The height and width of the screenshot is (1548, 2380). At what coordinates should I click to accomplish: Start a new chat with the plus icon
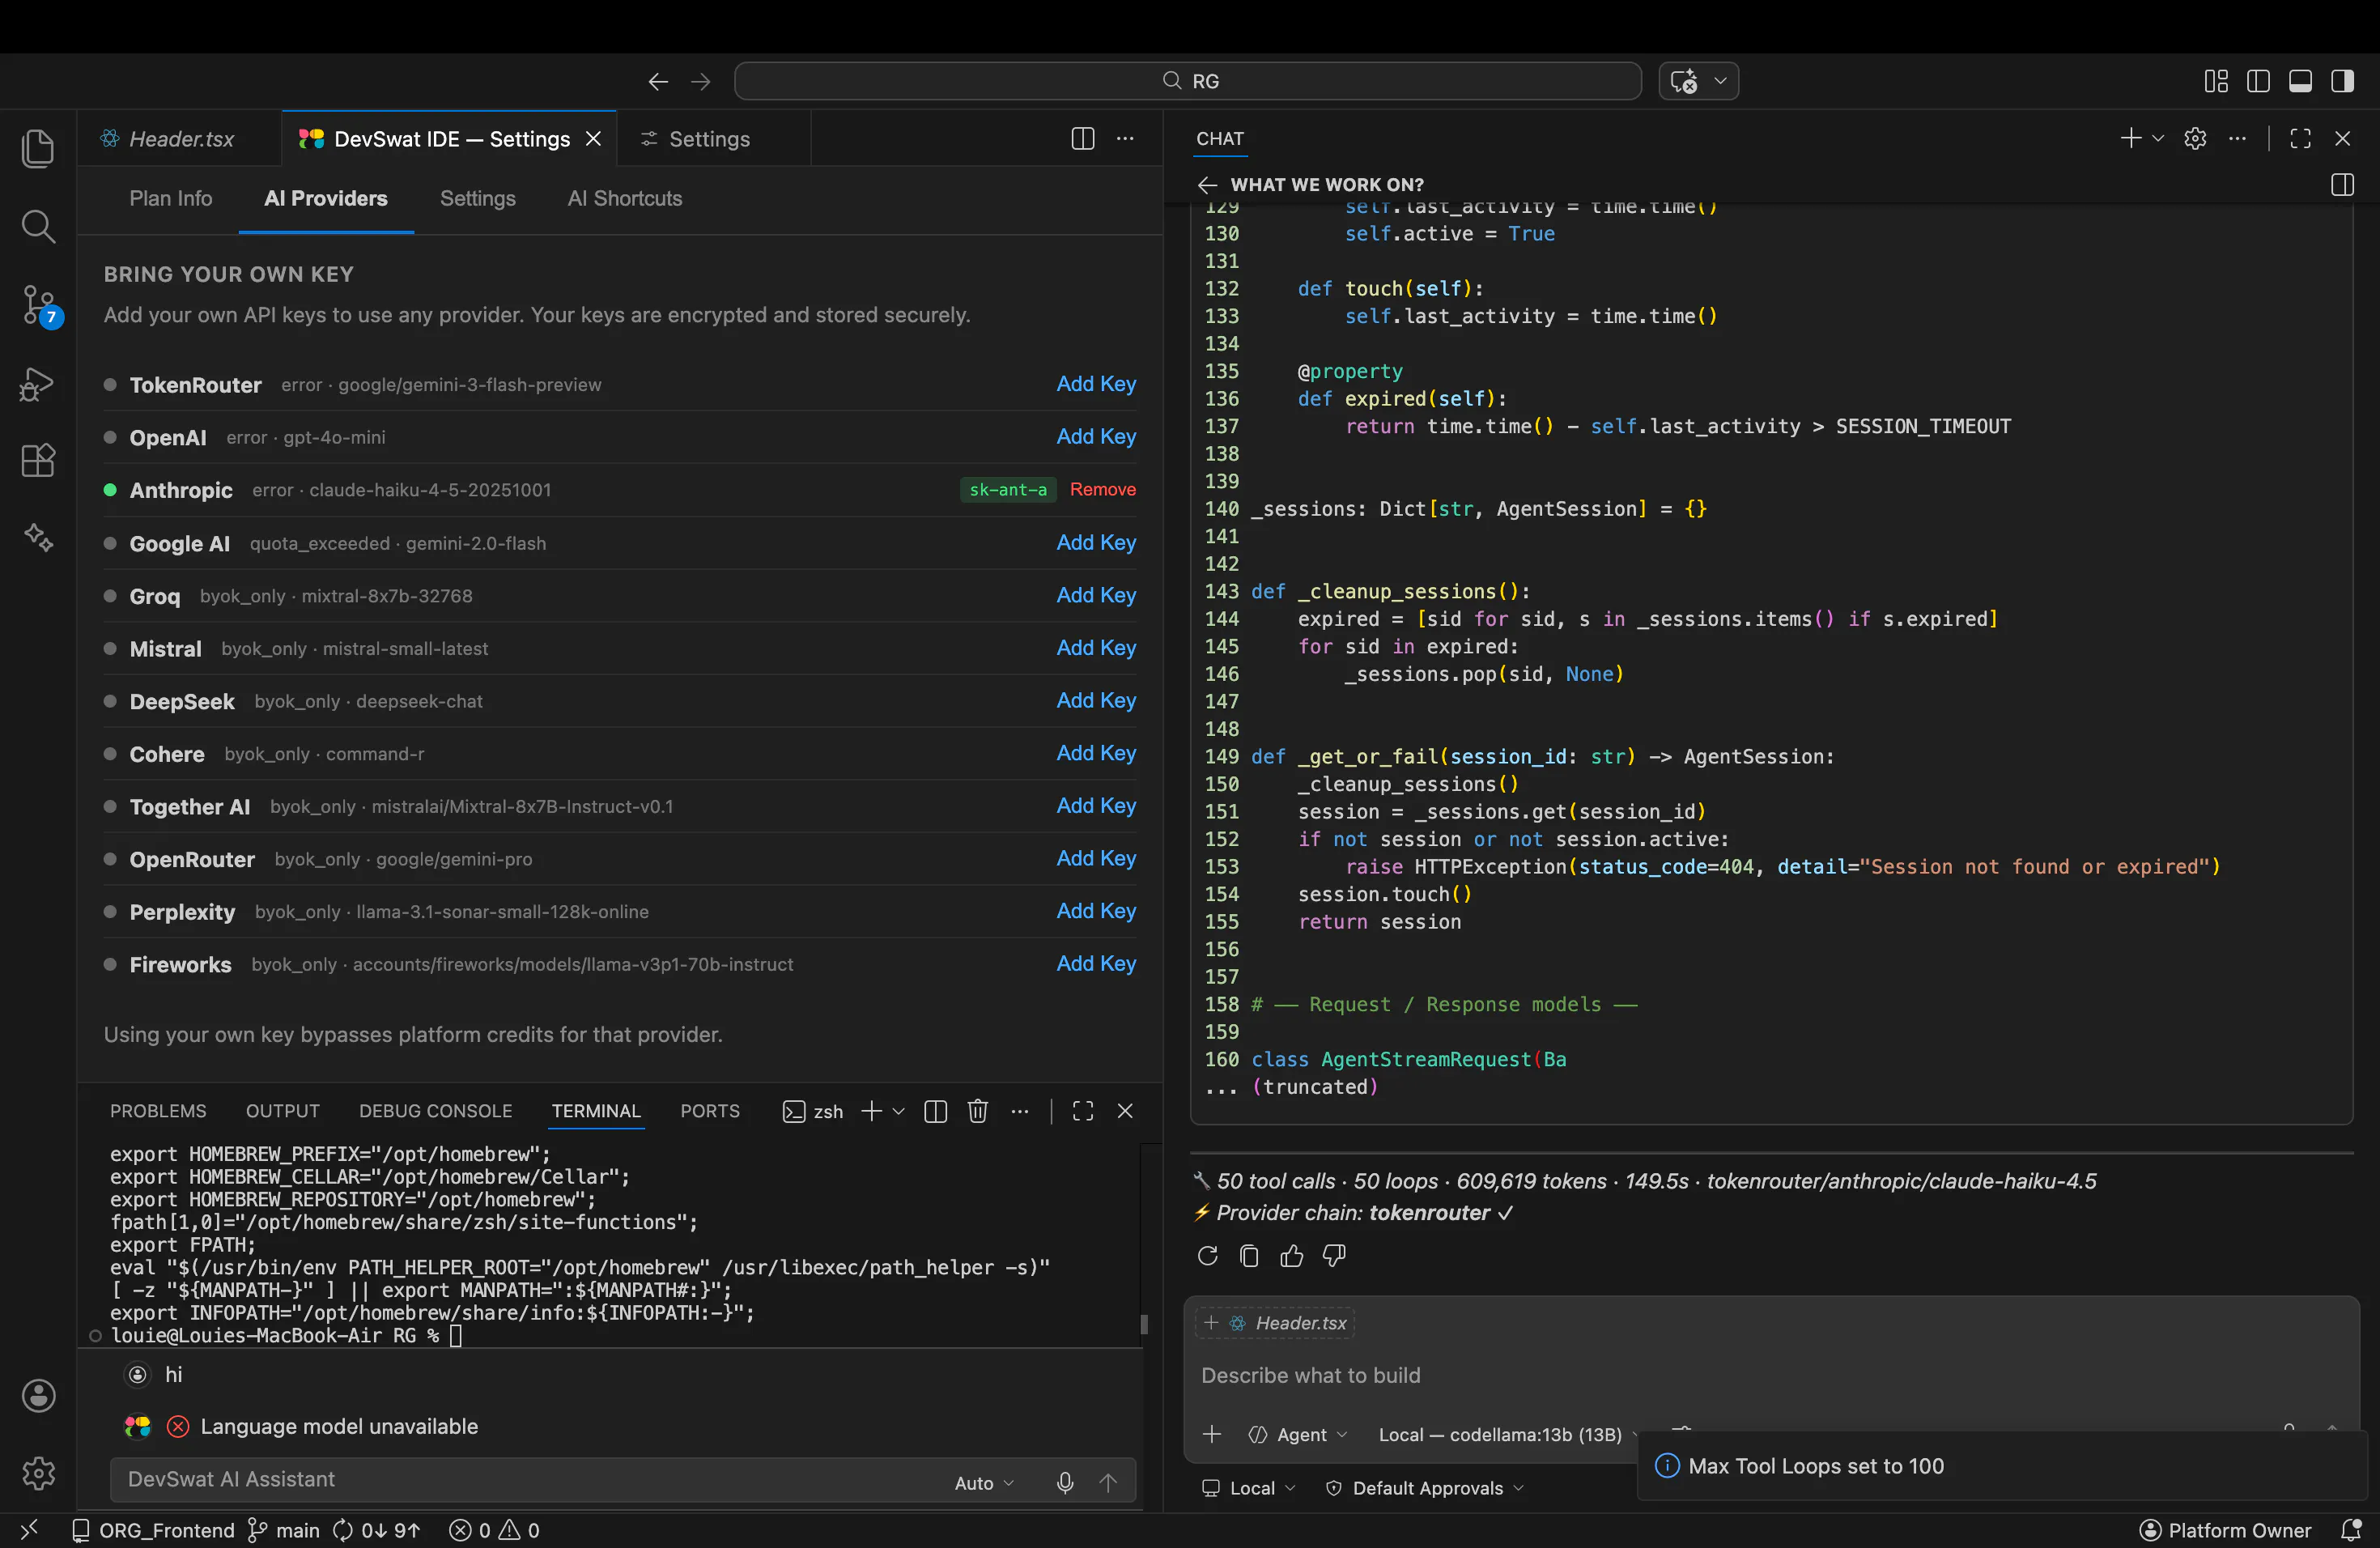[x=2130, y=138]
